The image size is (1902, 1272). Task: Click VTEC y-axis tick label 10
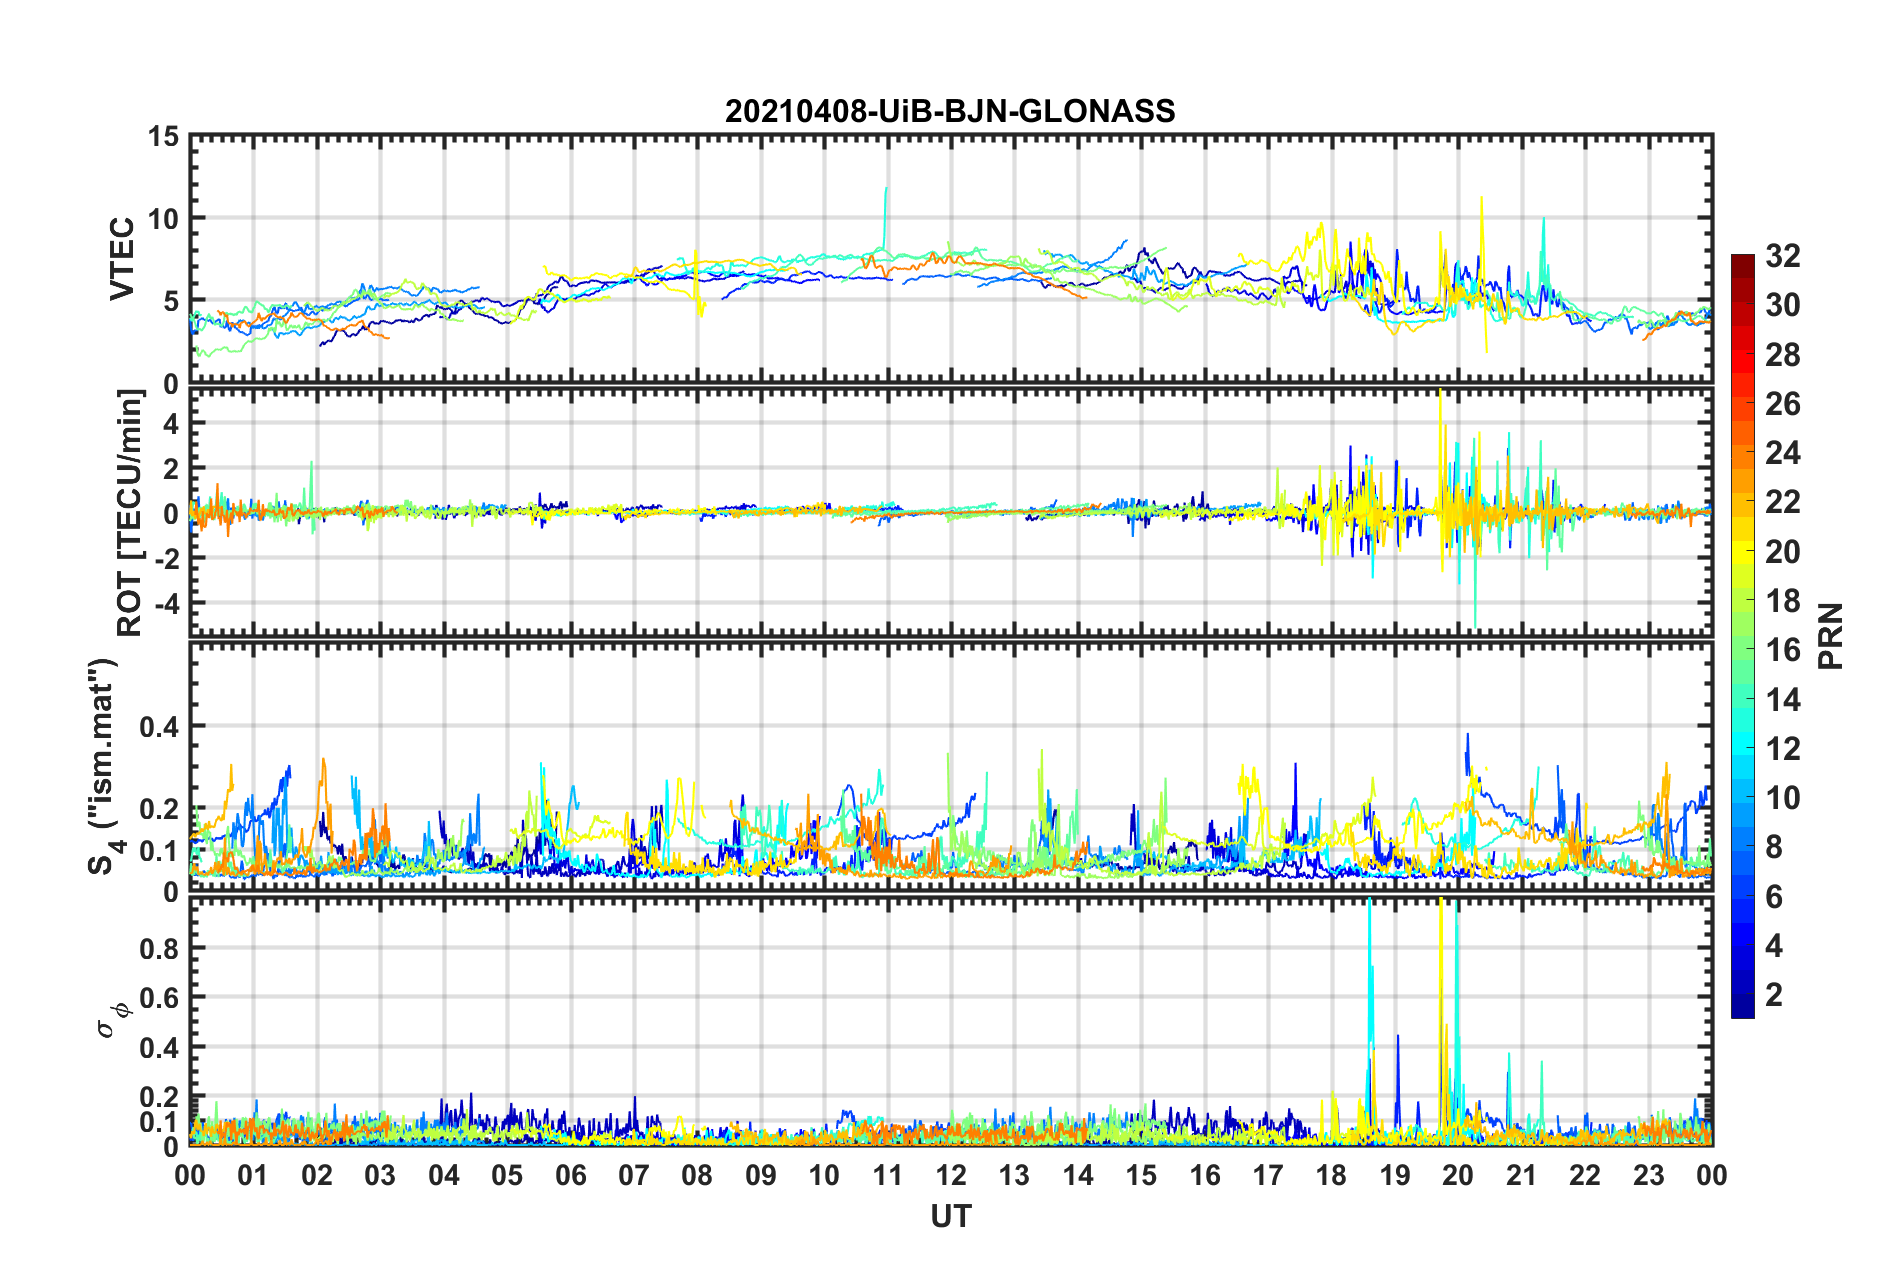(163, 218)
